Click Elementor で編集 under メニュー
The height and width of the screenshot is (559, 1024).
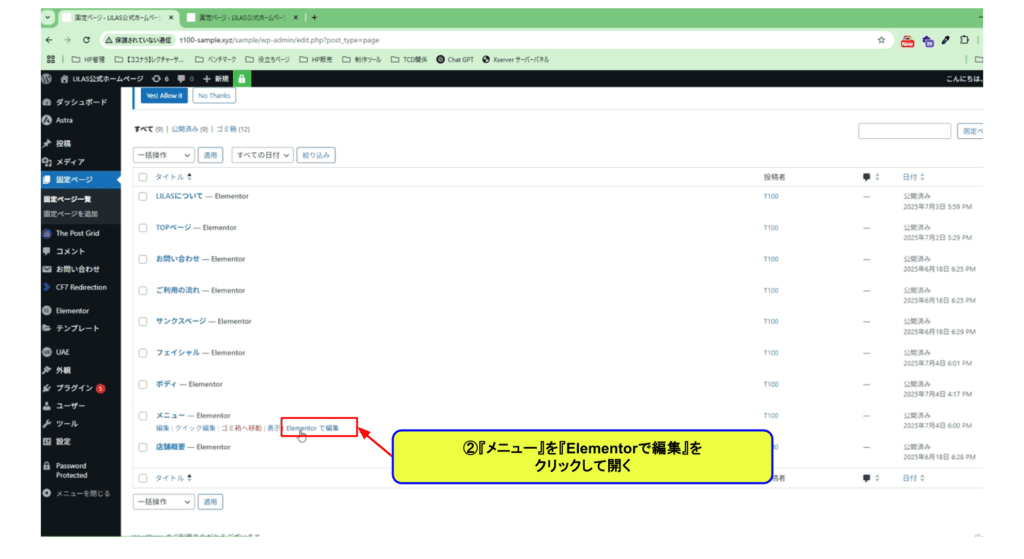[x=312, y=428]
